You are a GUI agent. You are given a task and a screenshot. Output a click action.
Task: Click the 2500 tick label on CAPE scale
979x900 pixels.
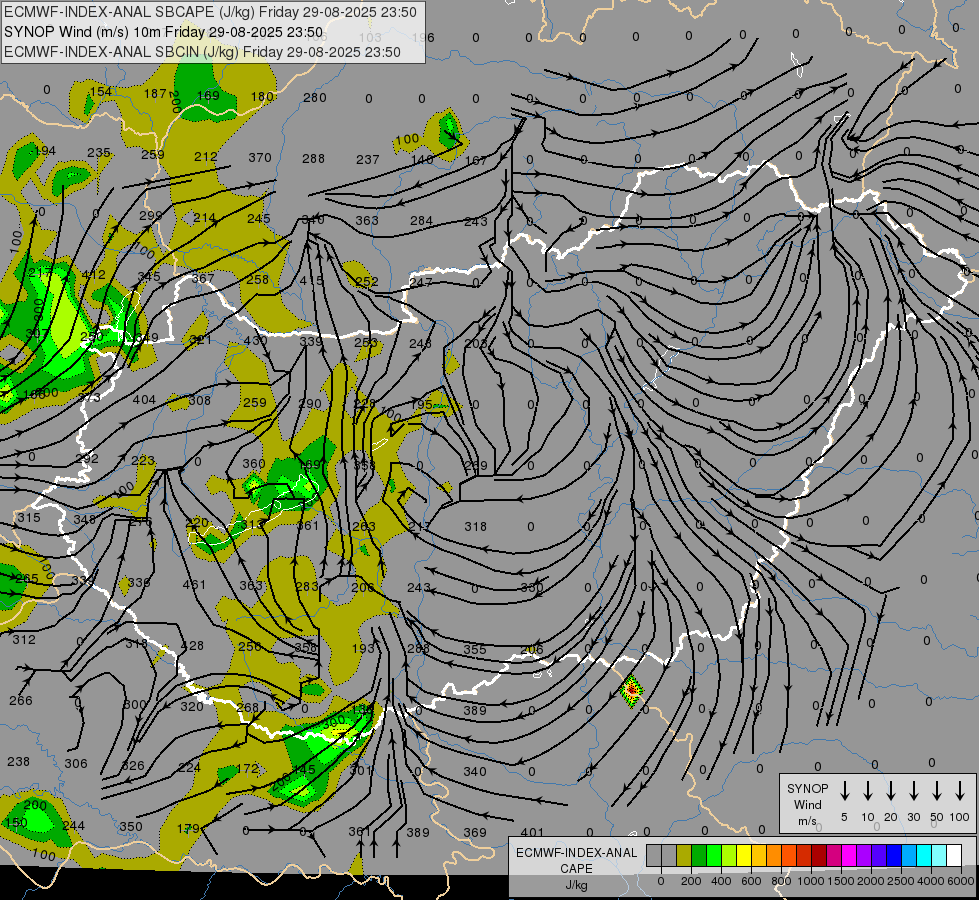(x=900, y=881)
